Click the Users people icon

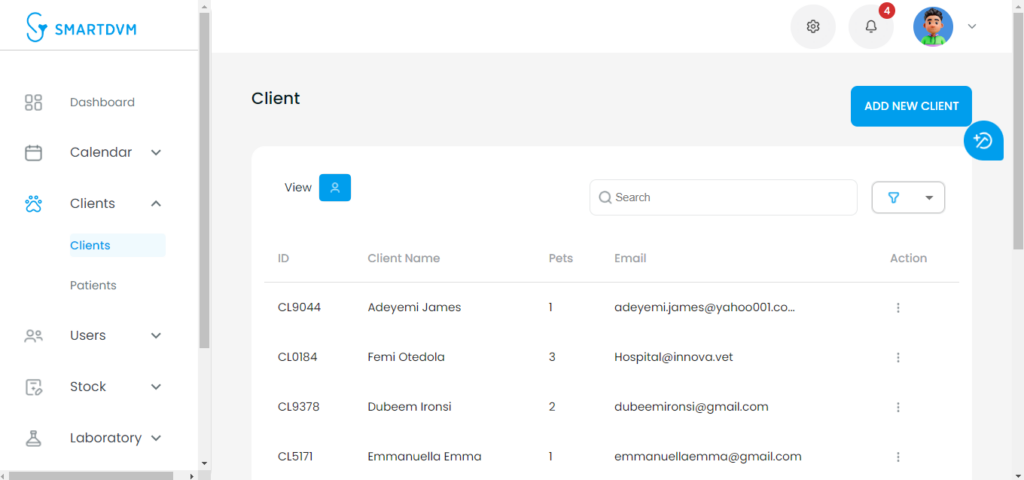pos(33,336)
